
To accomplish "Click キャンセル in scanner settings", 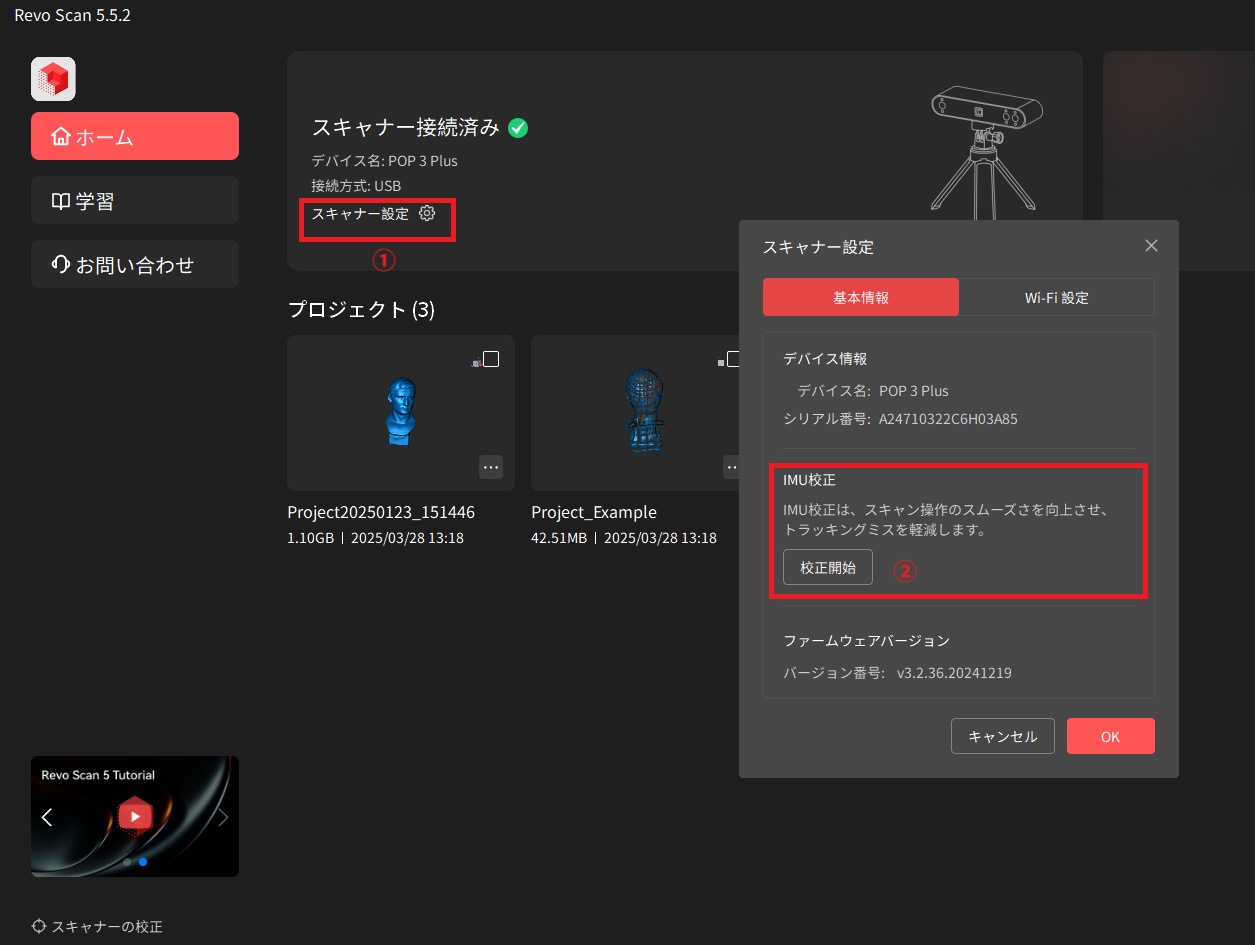I will [1002, 736].
